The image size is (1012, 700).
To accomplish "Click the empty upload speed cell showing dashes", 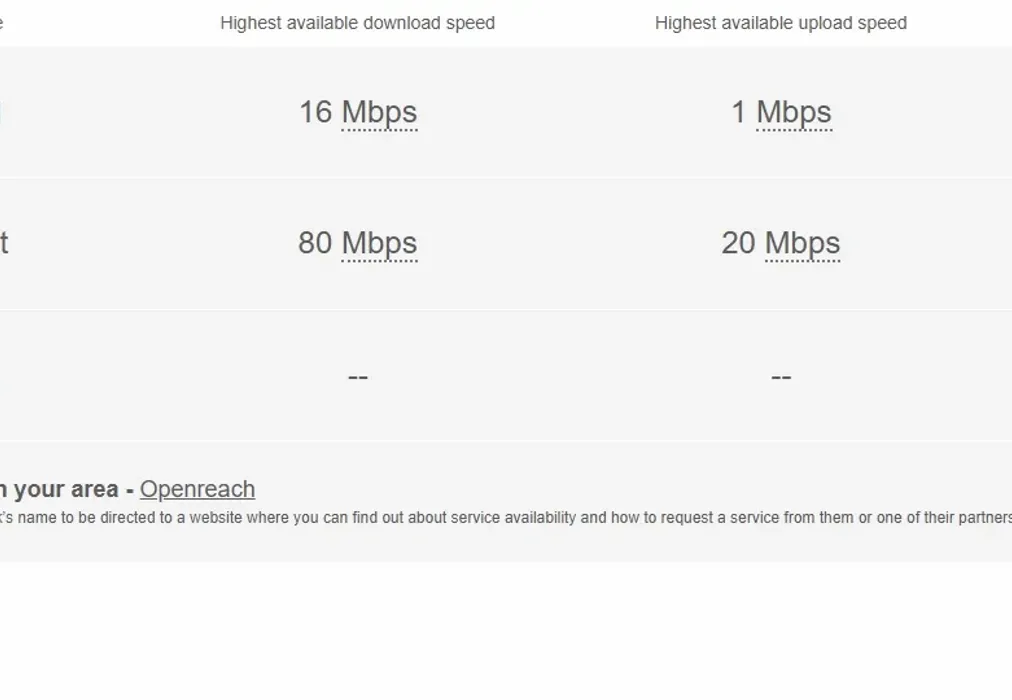I will tap(781, 375).
